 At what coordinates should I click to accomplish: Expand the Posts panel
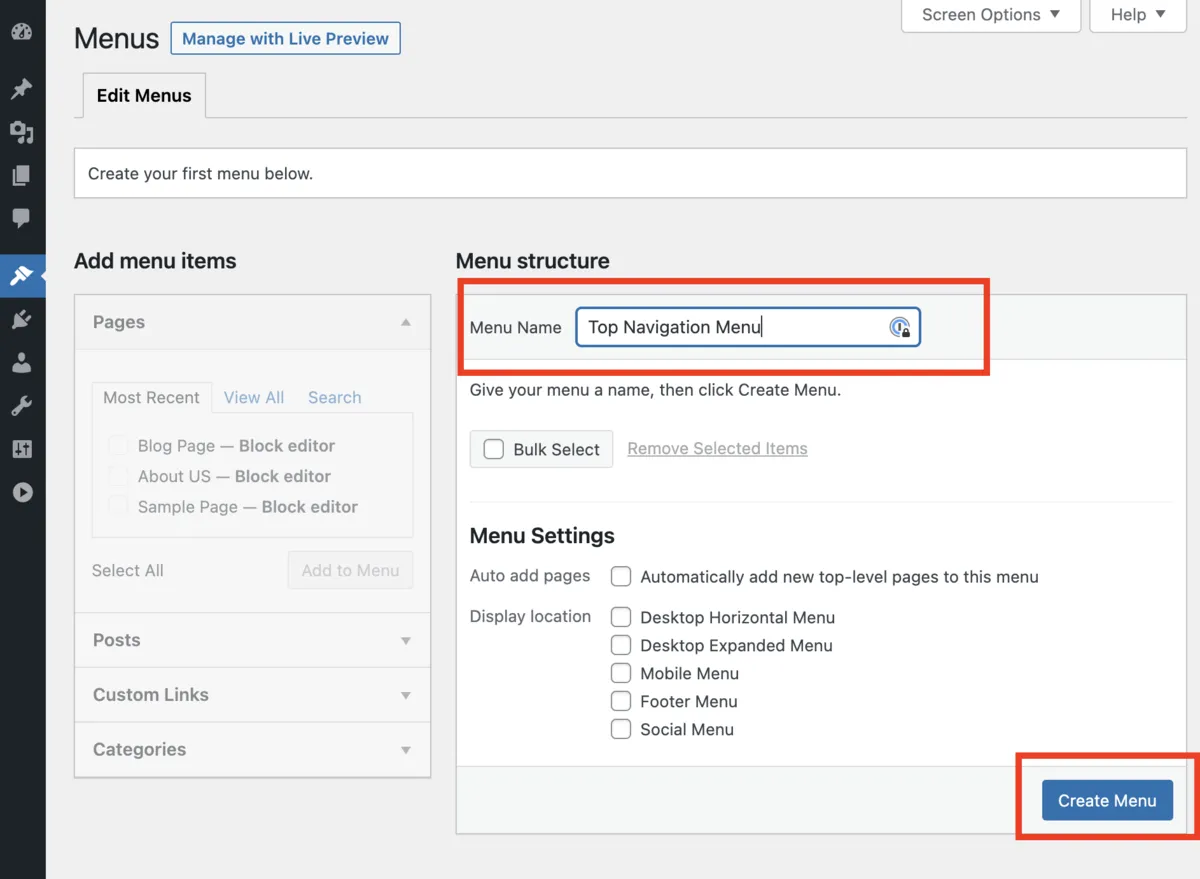coord(406,641)
